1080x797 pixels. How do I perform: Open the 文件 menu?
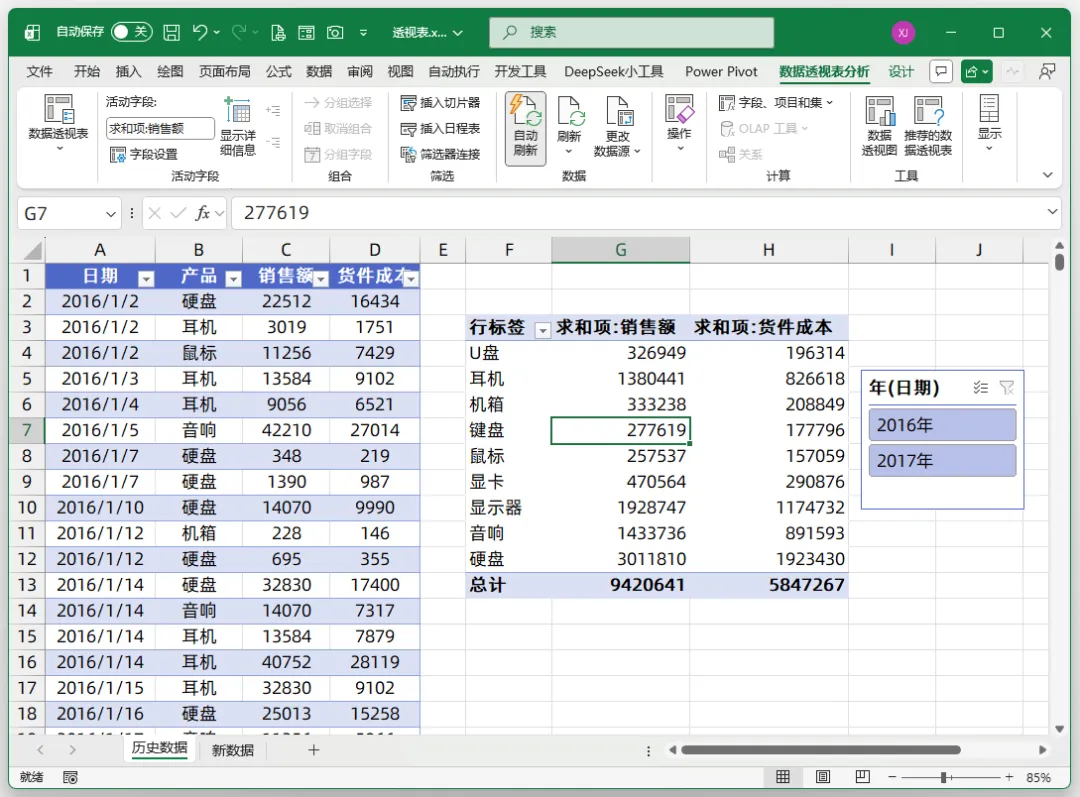point(39,71)
